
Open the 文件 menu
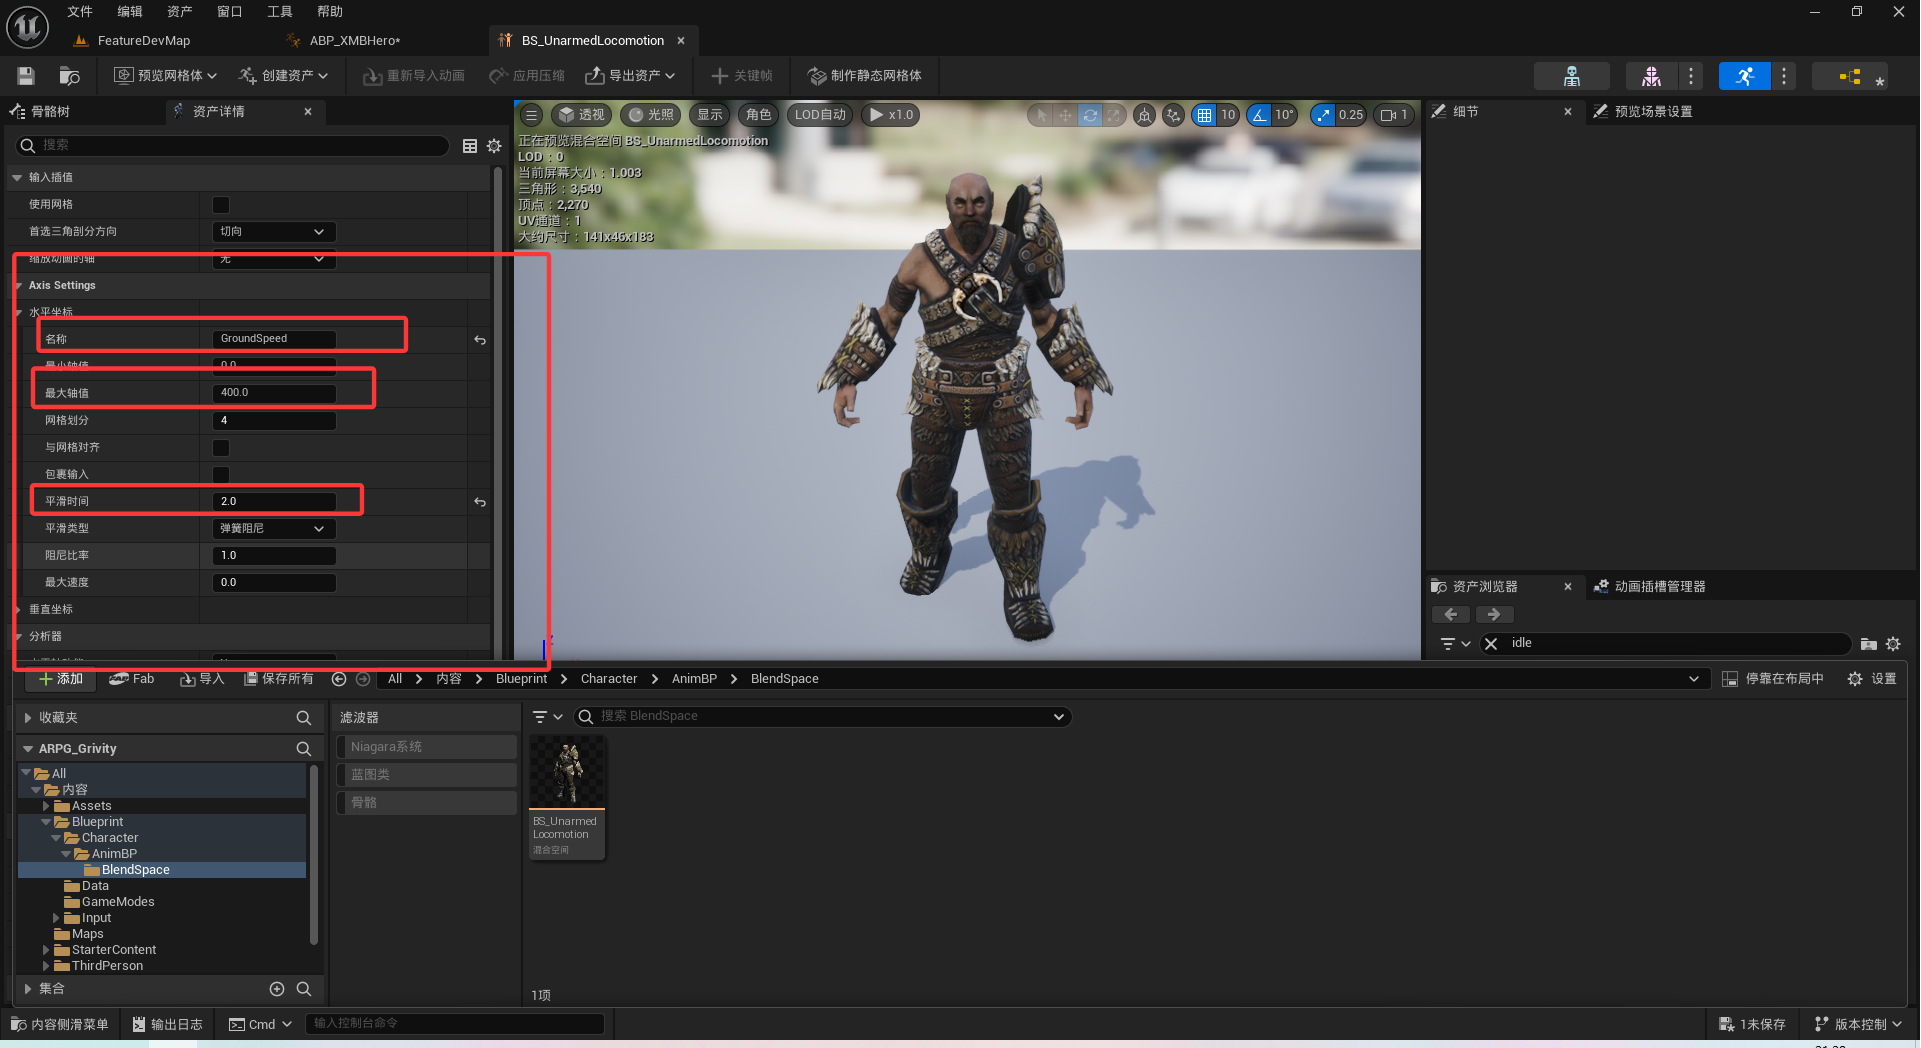80,12
